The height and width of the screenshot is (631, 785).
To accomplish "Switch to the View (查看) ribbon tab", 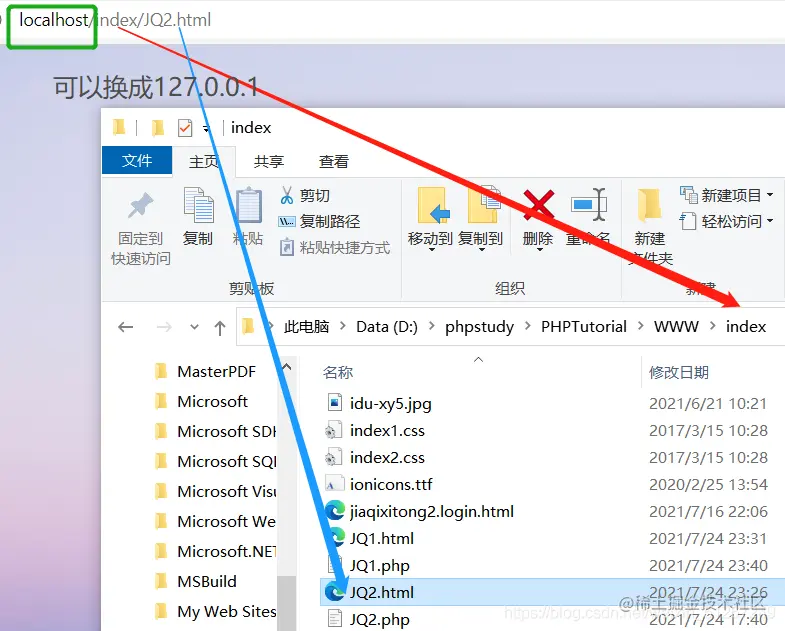I will (333, 161).
